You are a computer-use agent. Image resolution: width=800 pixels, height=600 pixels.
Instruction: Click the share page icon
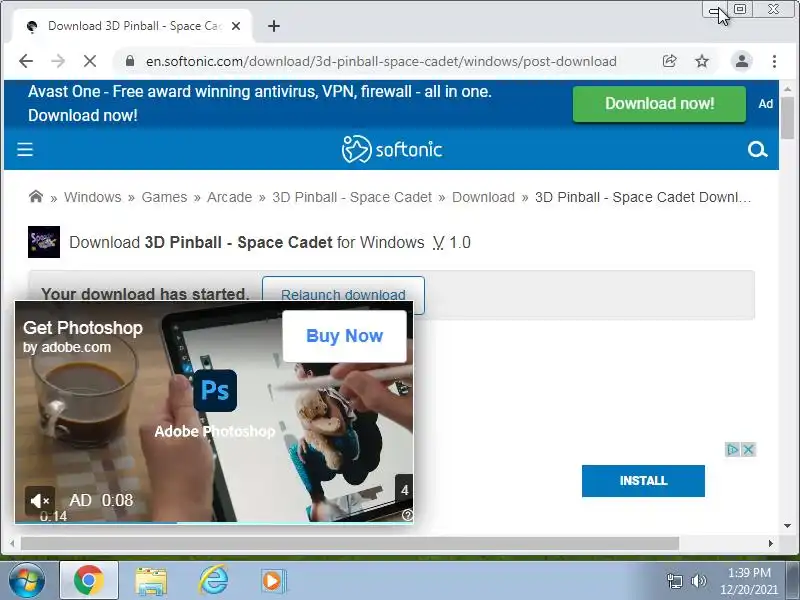669,61
